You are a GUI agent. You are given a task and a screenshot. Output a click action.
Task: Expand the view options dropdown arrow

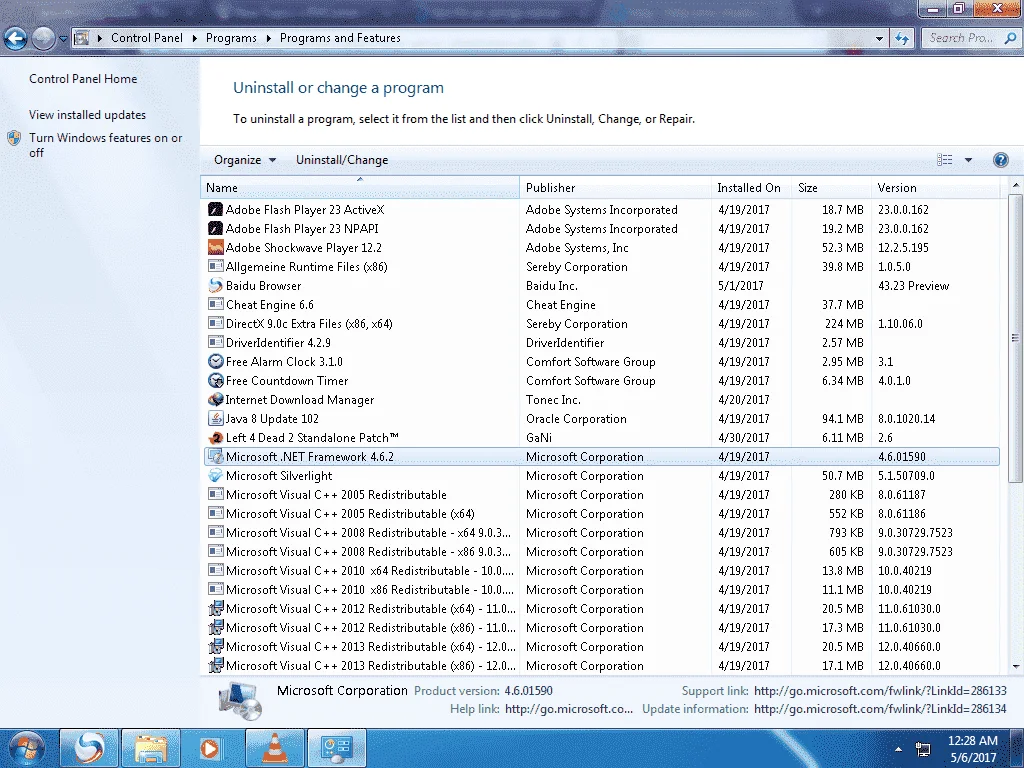coord(968,160)
